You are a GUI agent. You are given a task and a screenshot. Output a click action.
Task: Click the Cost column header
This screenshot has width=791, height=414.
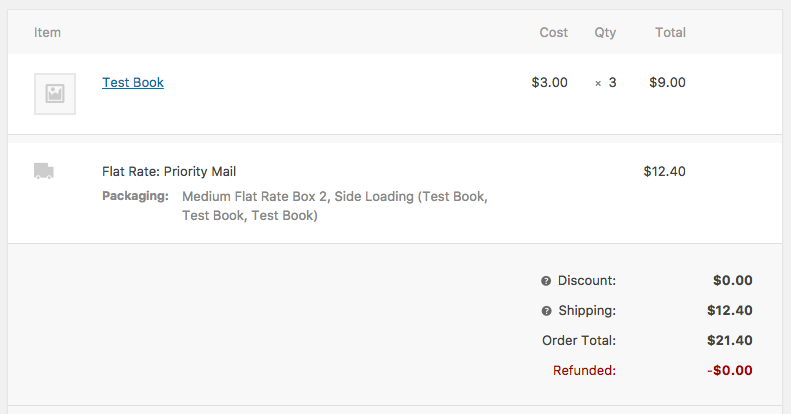pos(553,32)
